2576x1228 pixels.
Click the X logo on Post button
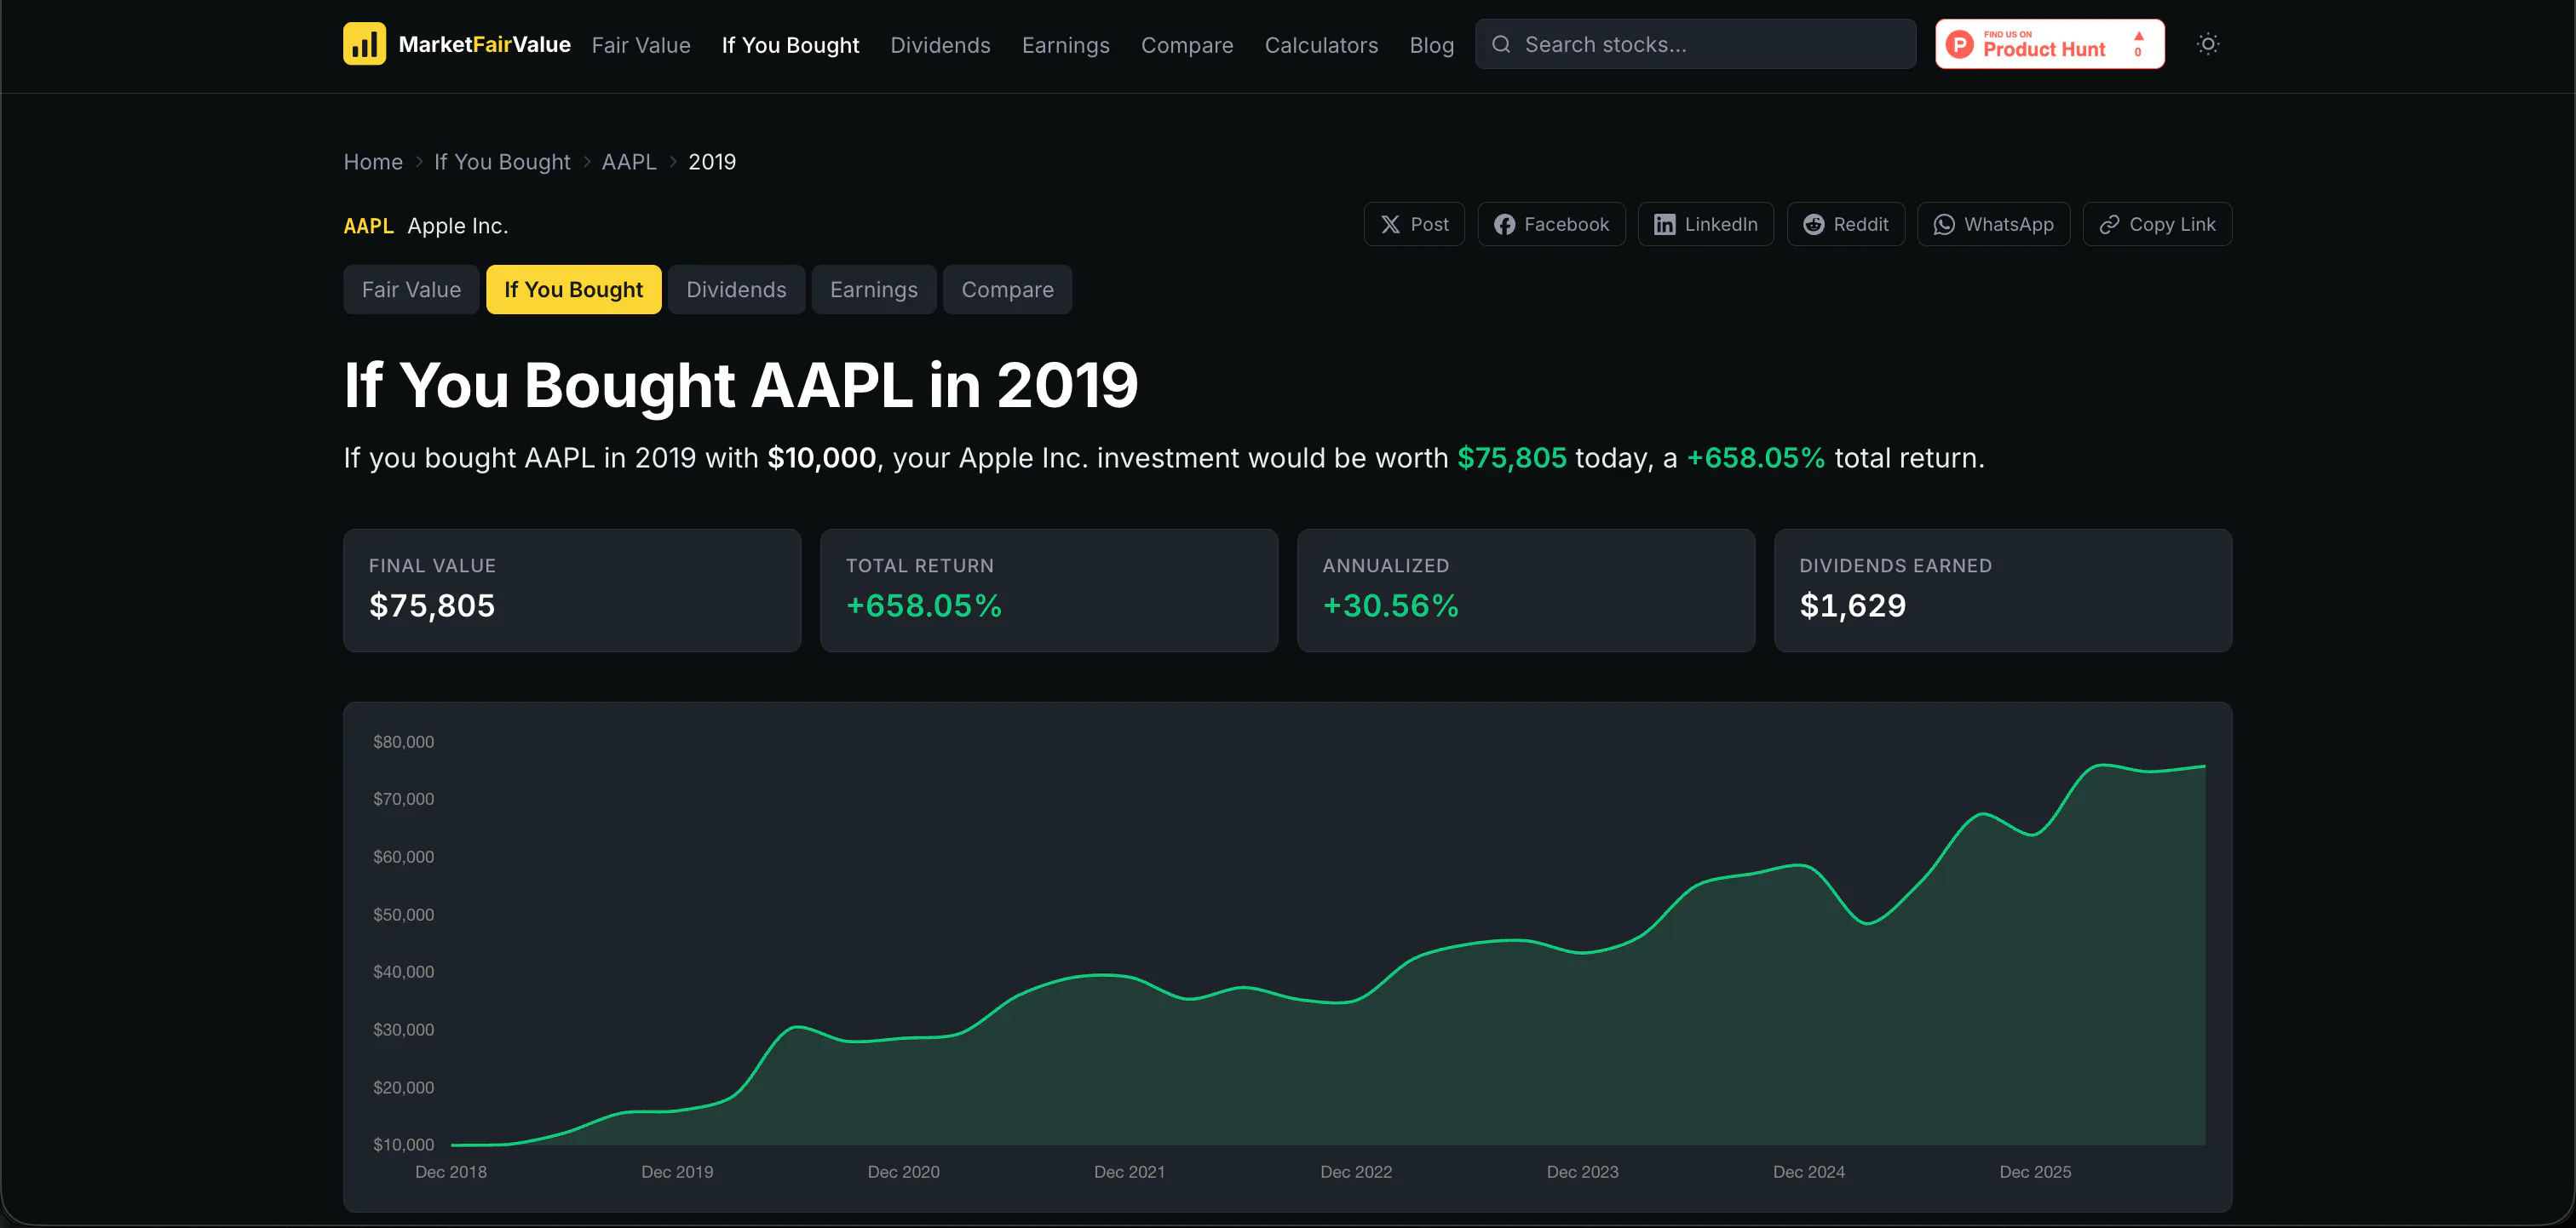(1390, 224)
